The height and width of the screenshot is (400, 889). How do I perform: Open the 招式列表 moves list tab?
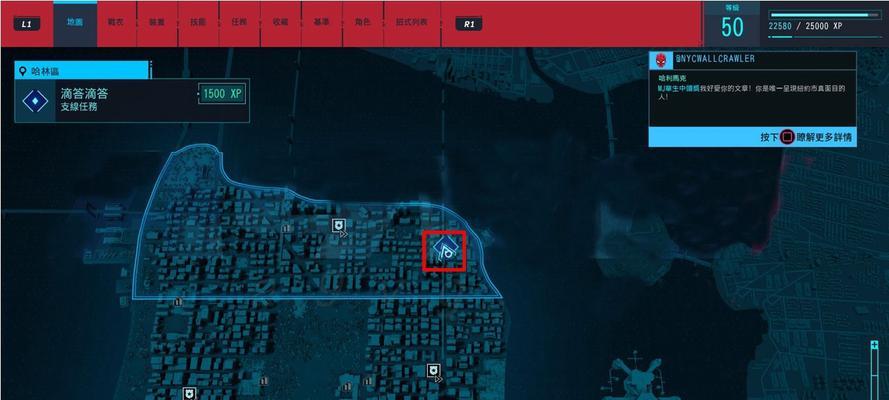coord(412,23)
